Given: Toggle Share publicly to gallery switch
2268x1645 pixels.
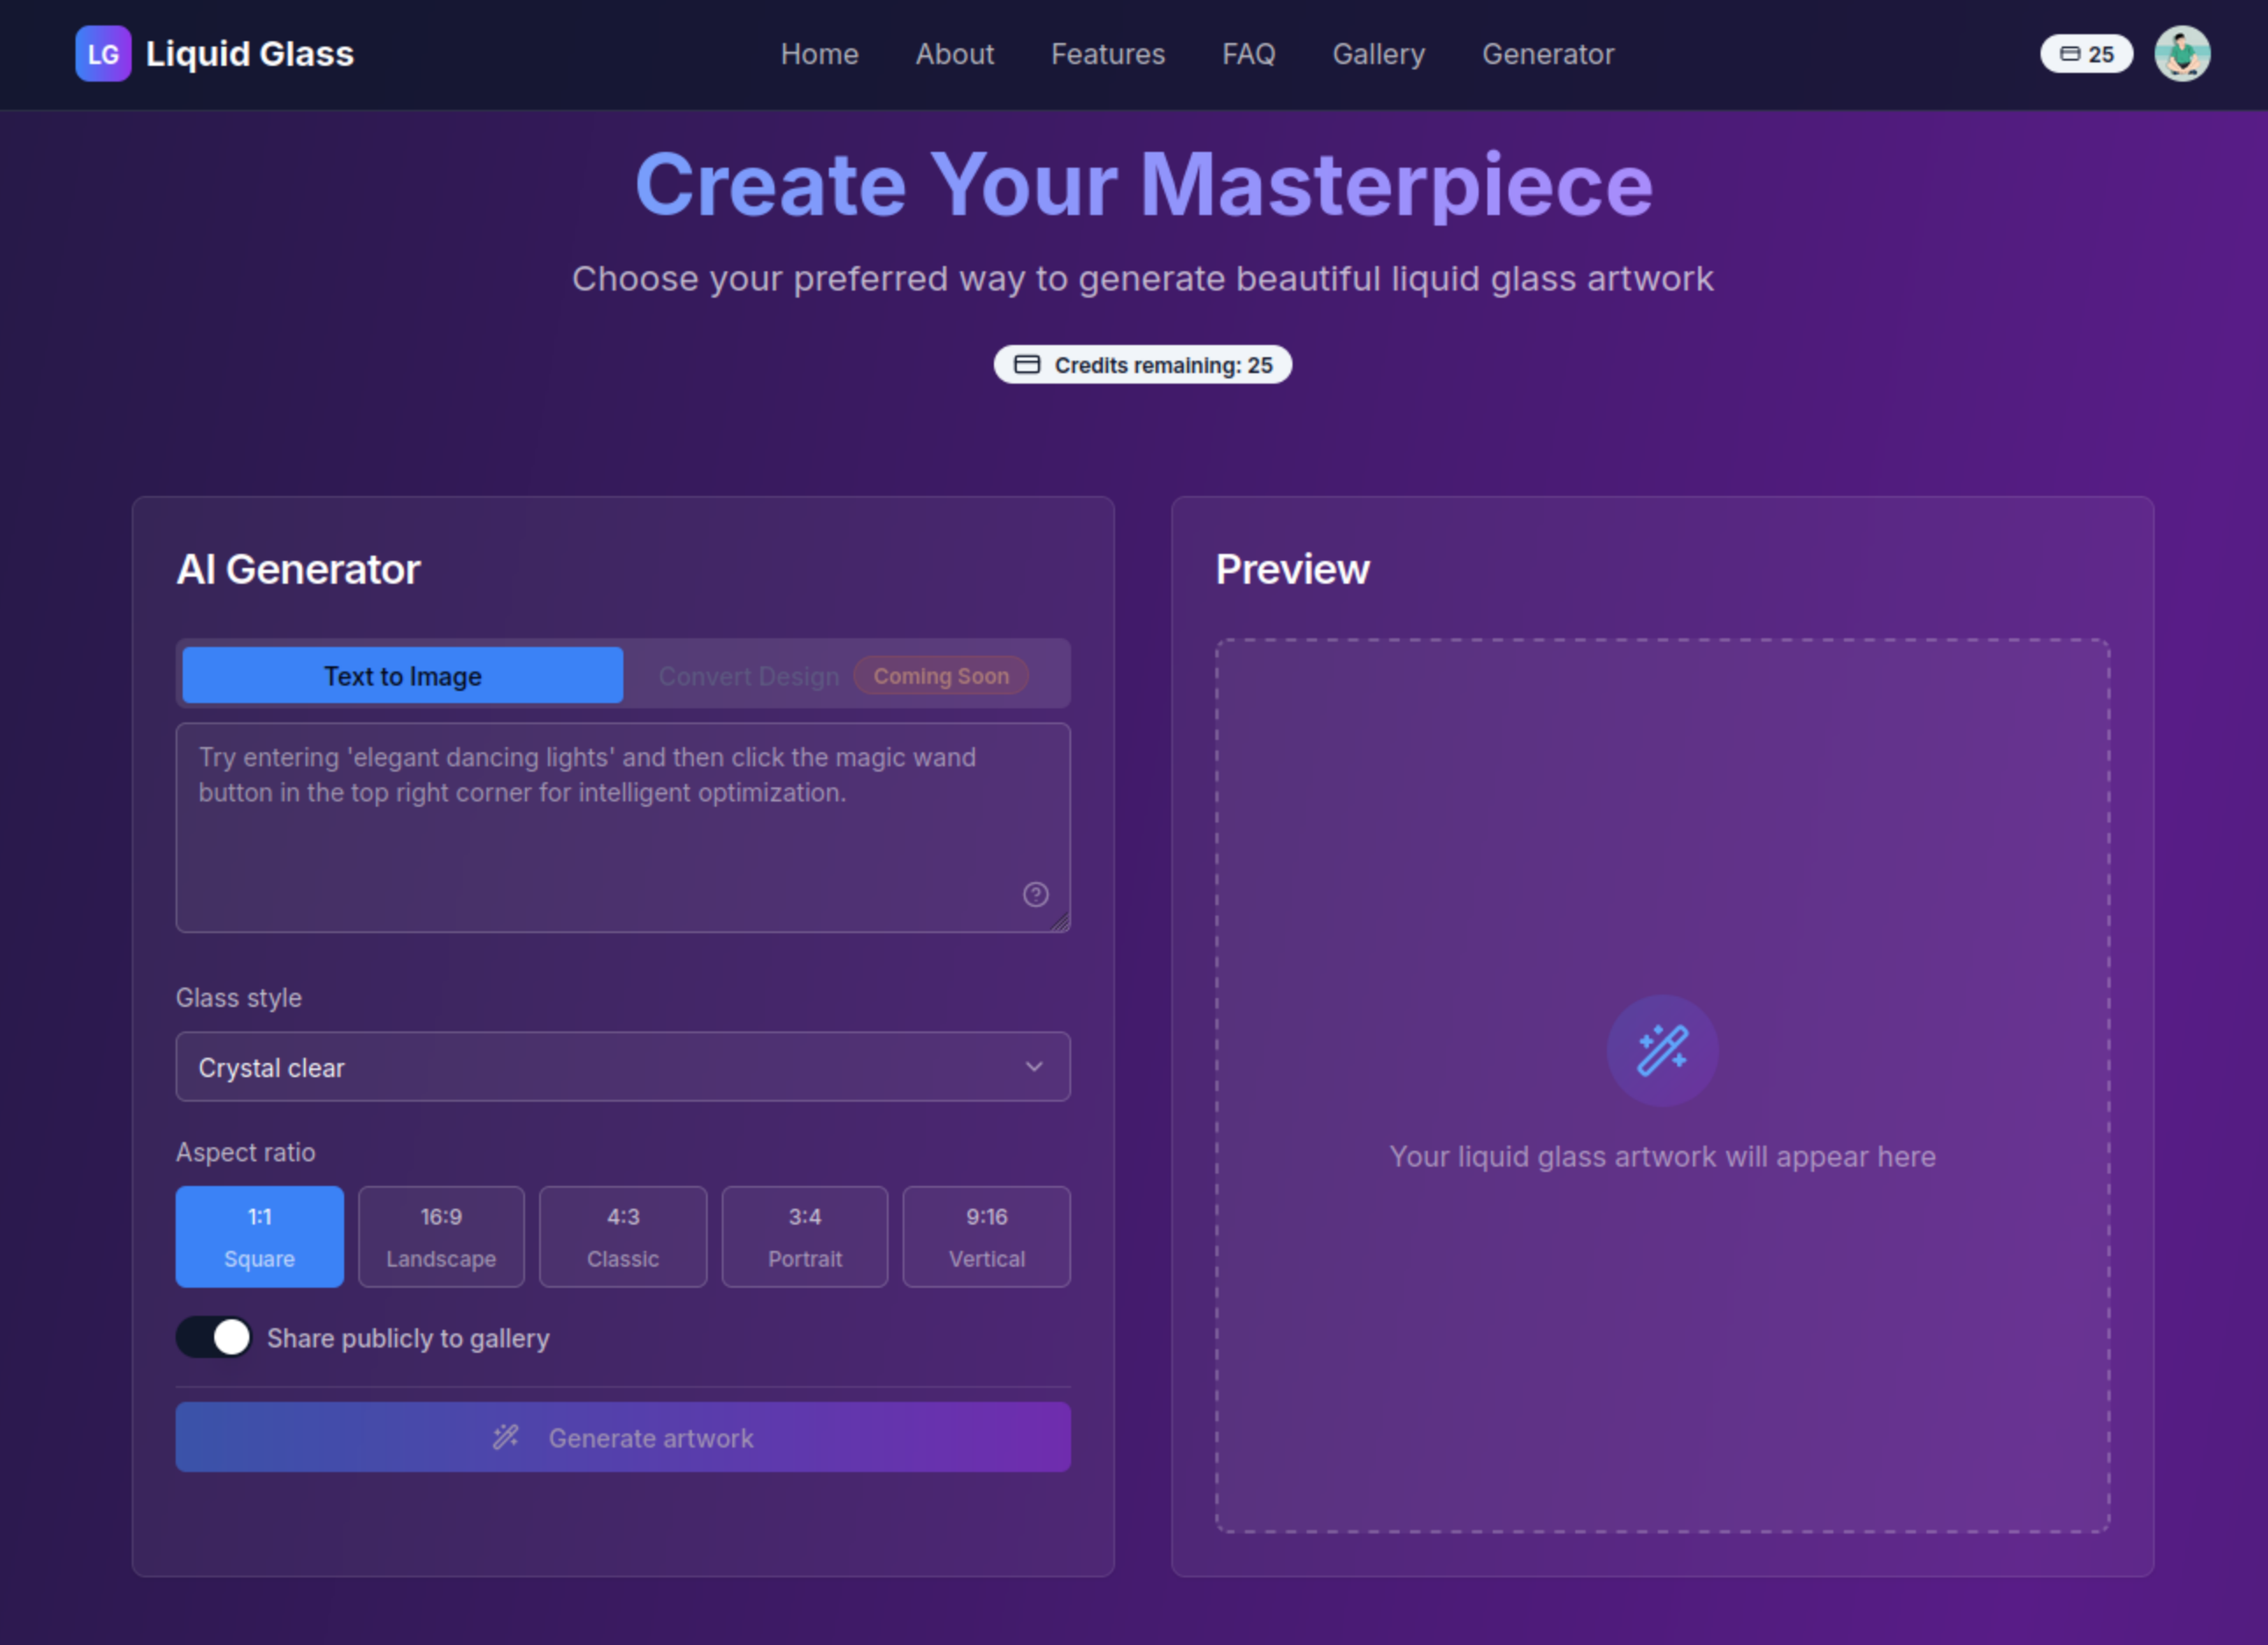Looking at the screenshot, I should coord(214,1337).
